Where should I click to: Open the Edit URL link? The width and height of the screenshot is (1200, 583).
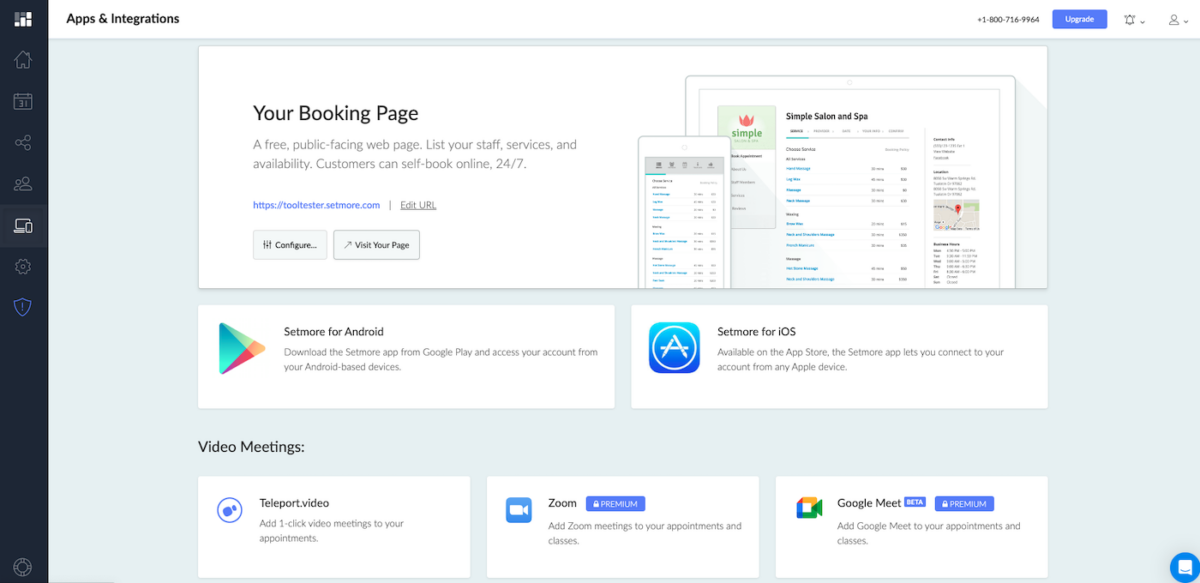(417, 204)
